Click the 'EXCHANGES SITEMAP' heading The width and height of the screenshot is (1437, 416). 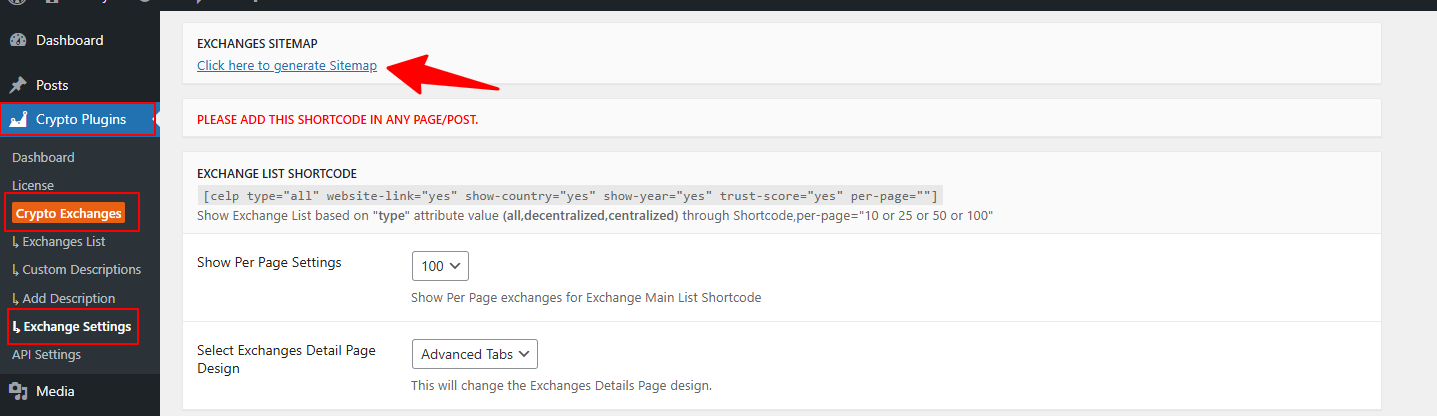pyautogui.click(x=257, y=44)
